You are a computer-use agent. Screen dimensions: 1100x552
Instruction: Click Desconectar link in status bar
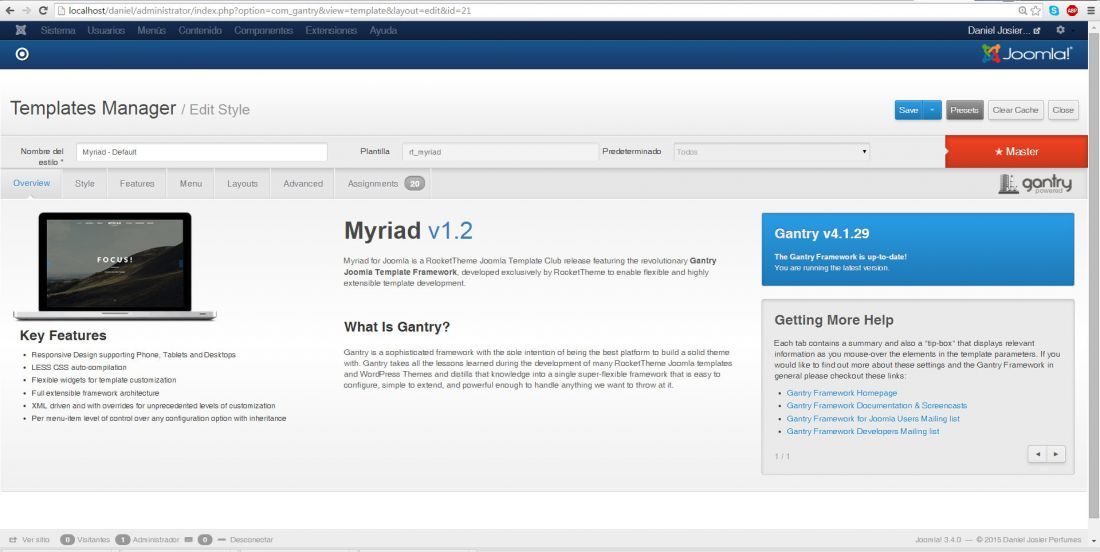[x=246, y=540]
